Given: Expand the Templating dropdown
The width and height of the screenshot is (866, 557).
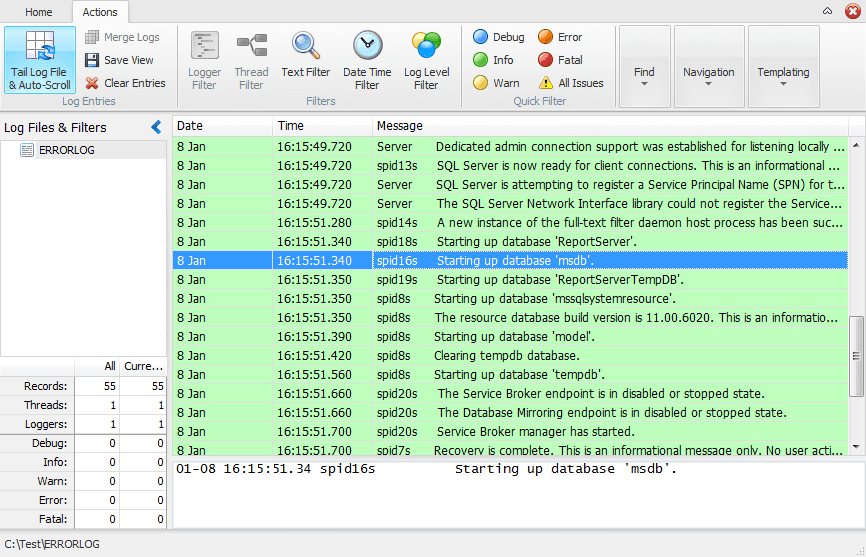Looking at the screenshot, I should pos(783,66).
